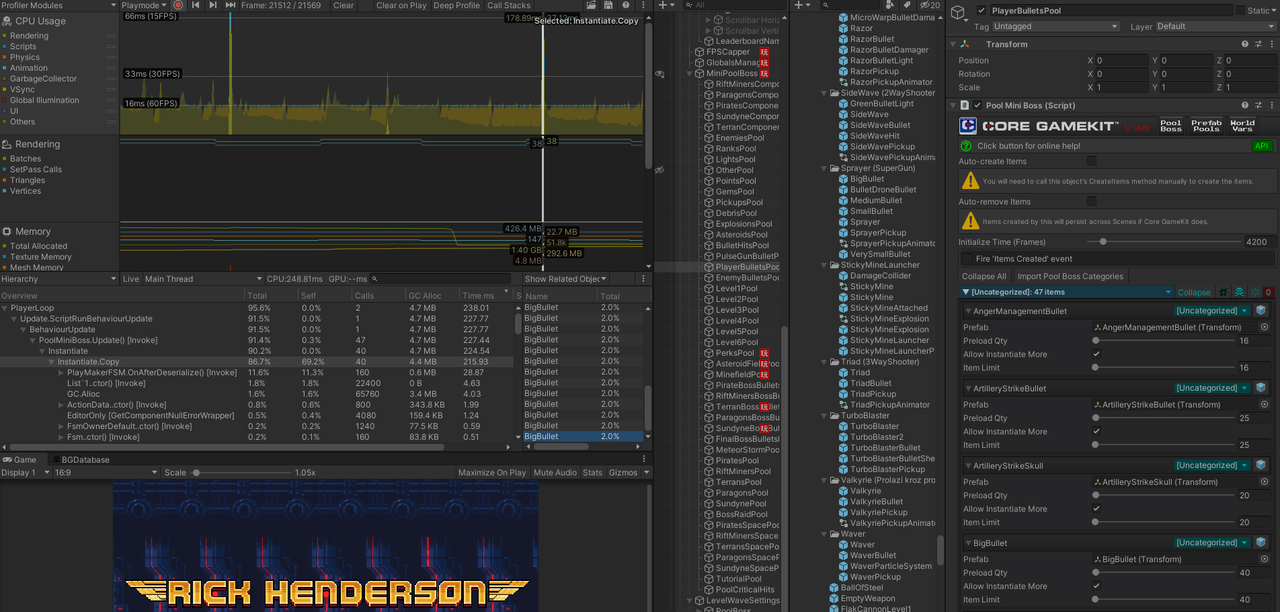Toggle ArtilleryStrikeSkull Allow Instantiate More

(x=1097, y=509)
